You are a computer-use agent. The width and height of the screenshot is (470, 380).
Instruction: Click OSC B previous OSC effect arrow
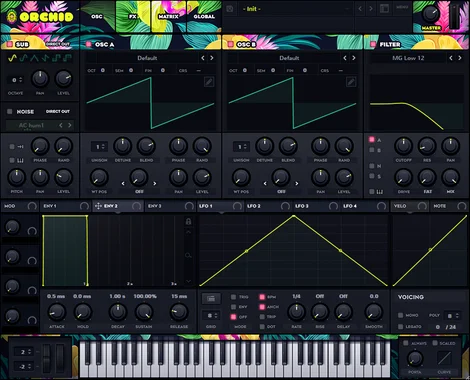pyautogui.click(x=265, y=183)
